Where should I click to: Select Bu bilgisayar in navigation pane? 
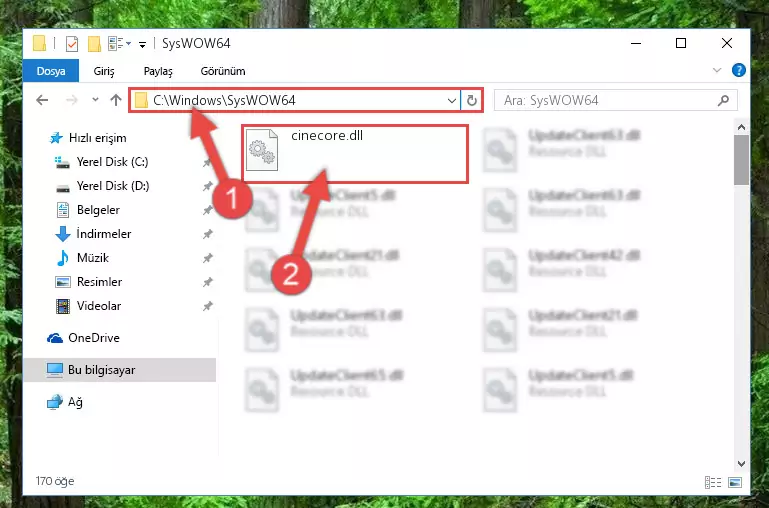[120, 370]
